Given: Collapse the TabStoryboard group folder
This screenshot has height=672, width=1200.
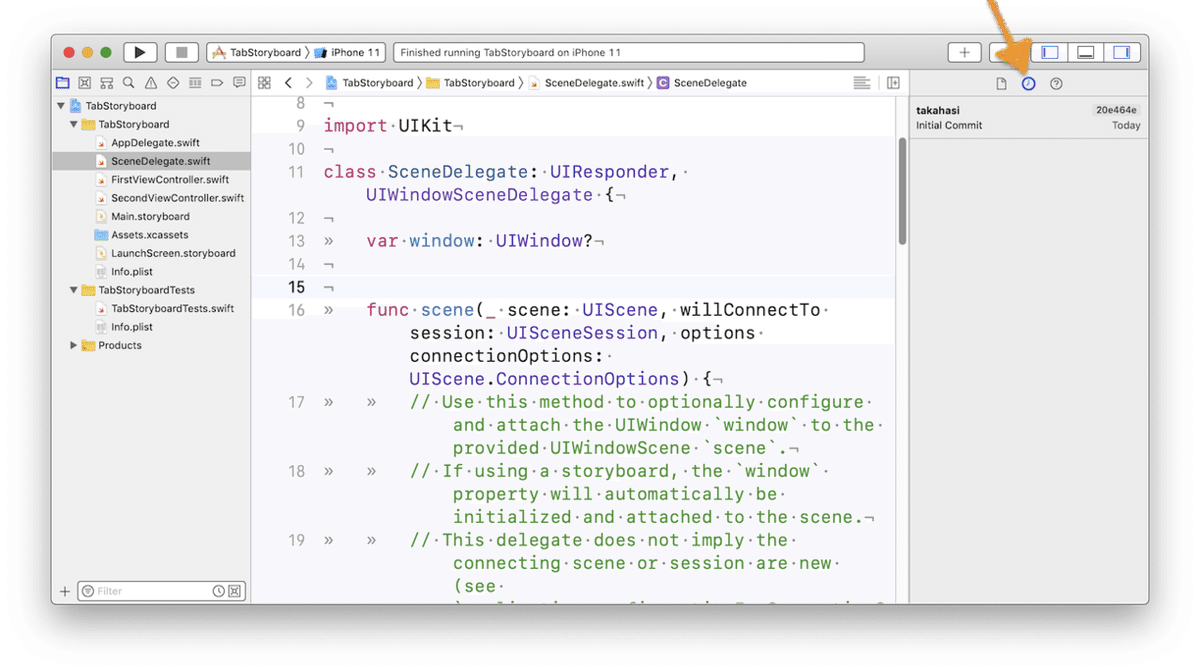Looking at the screenshot, I should click(x=74, y=124).
